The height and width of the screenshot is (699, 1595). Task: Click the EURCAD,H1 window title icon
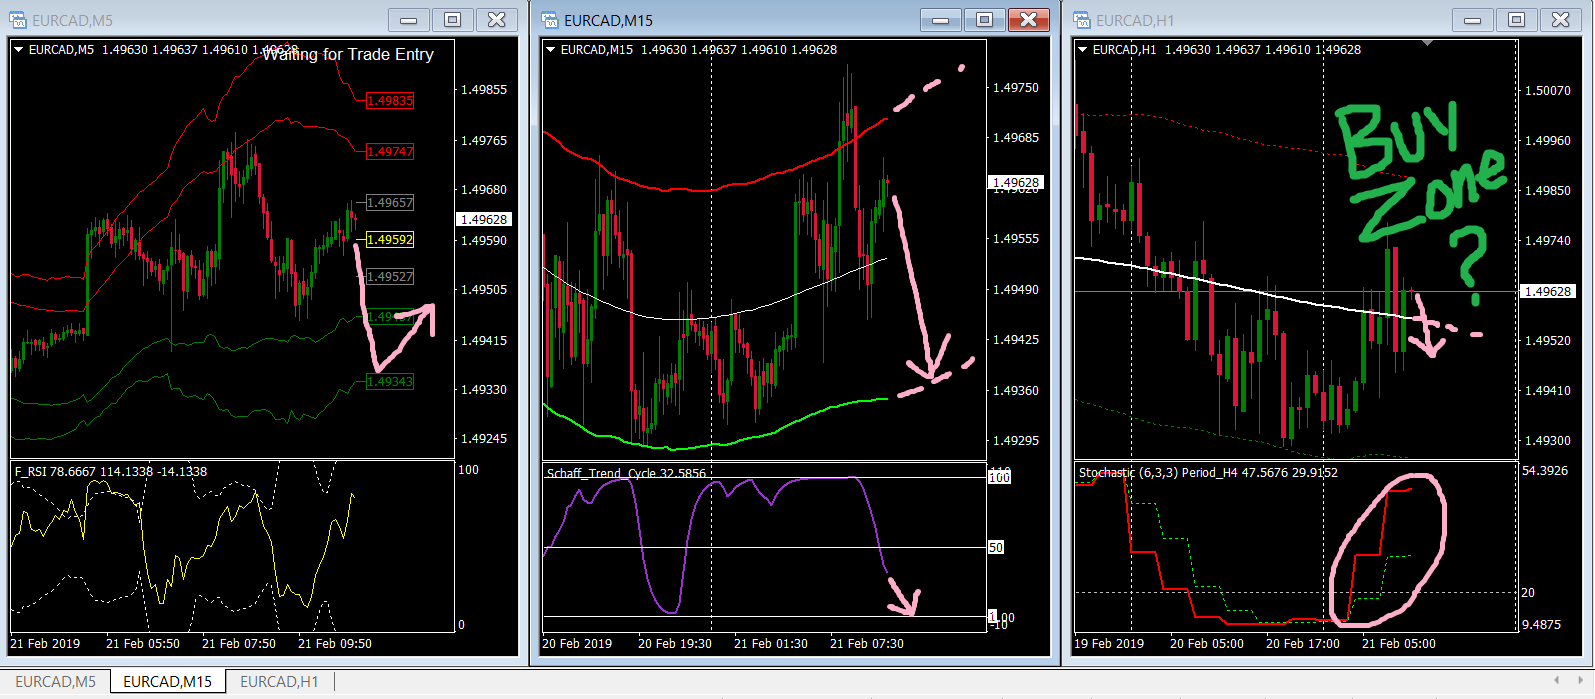pos(1081,20)
